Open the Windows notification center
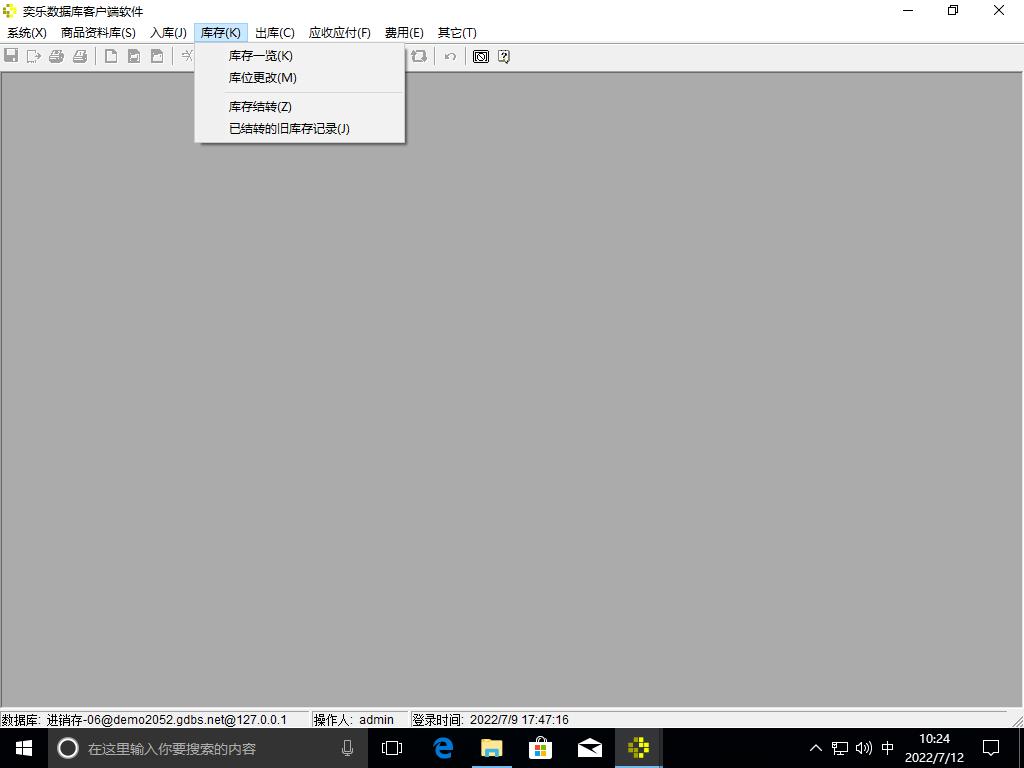Screen dimensions: 1024x768 click(x=991, y=748)
